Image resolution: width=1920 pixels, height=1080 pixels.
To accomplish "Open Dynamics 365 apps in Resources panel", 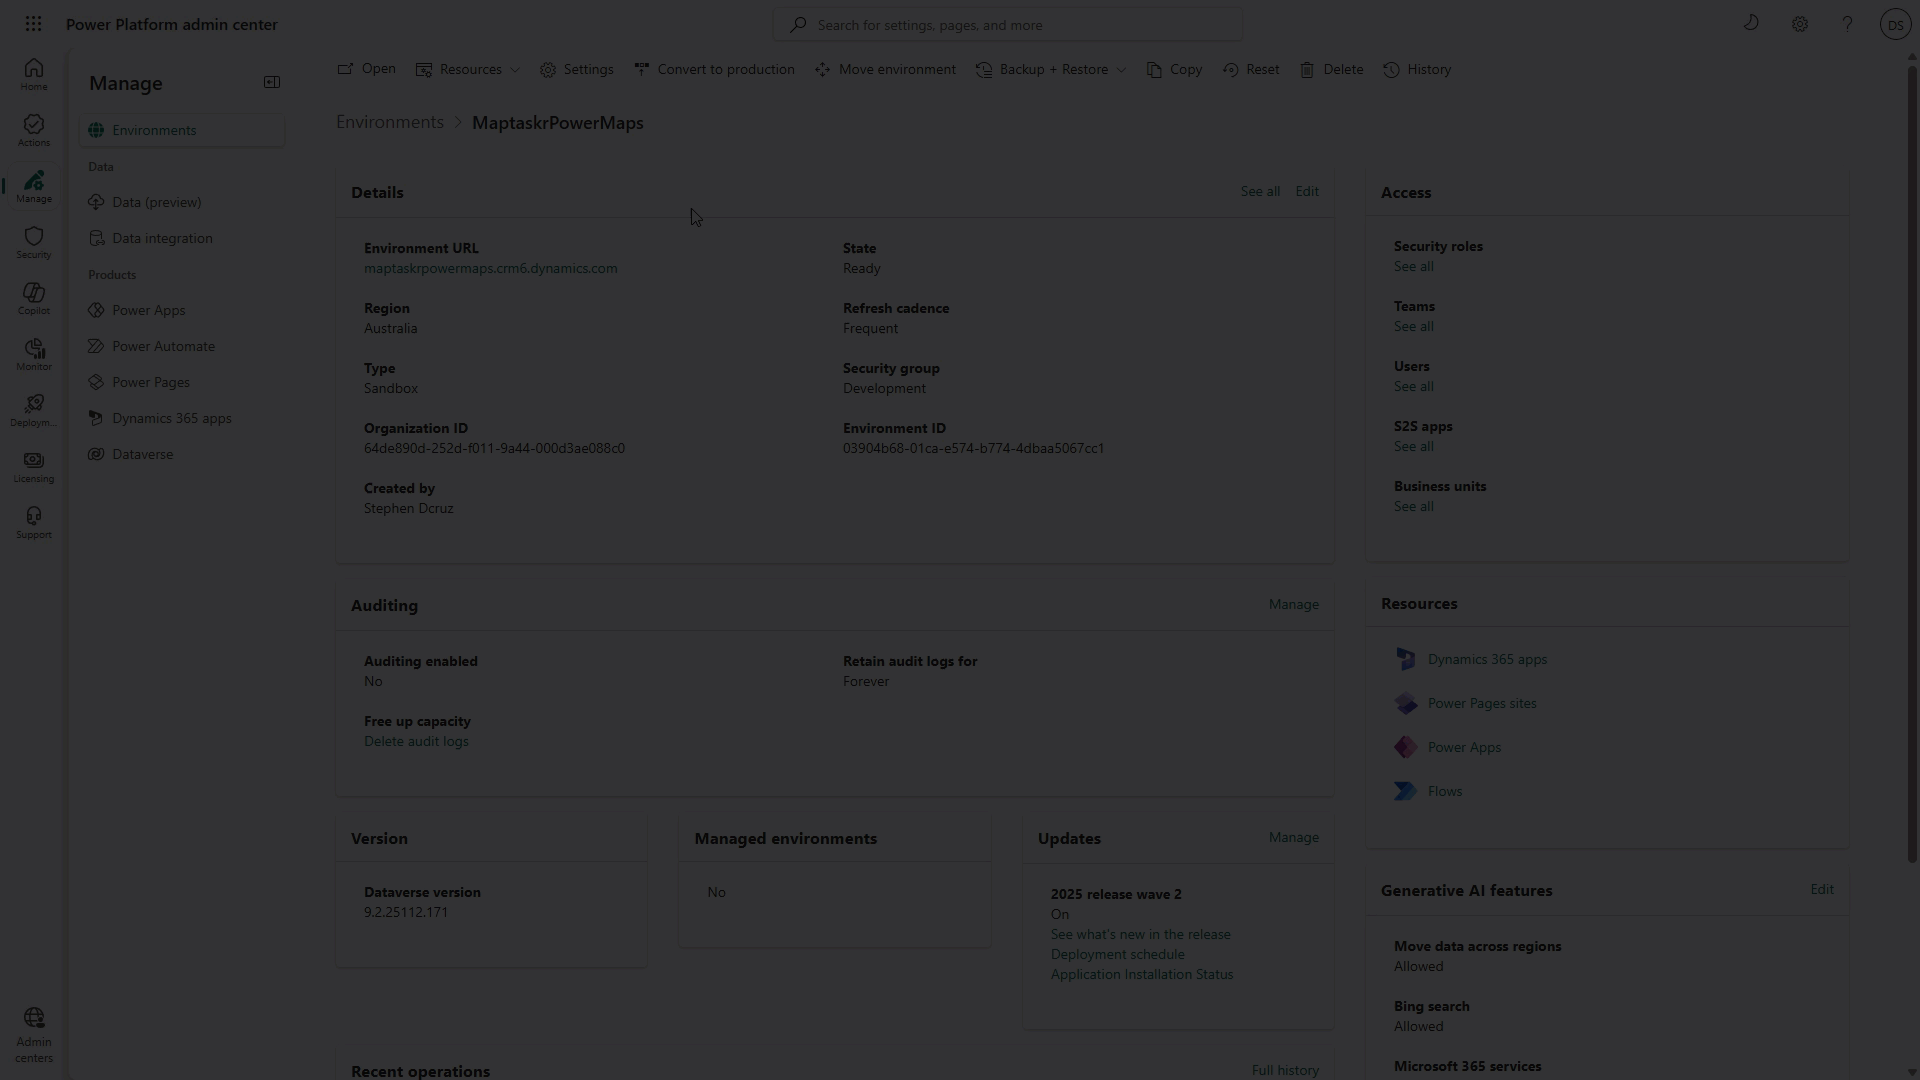I will click(x=1486, y=658).
